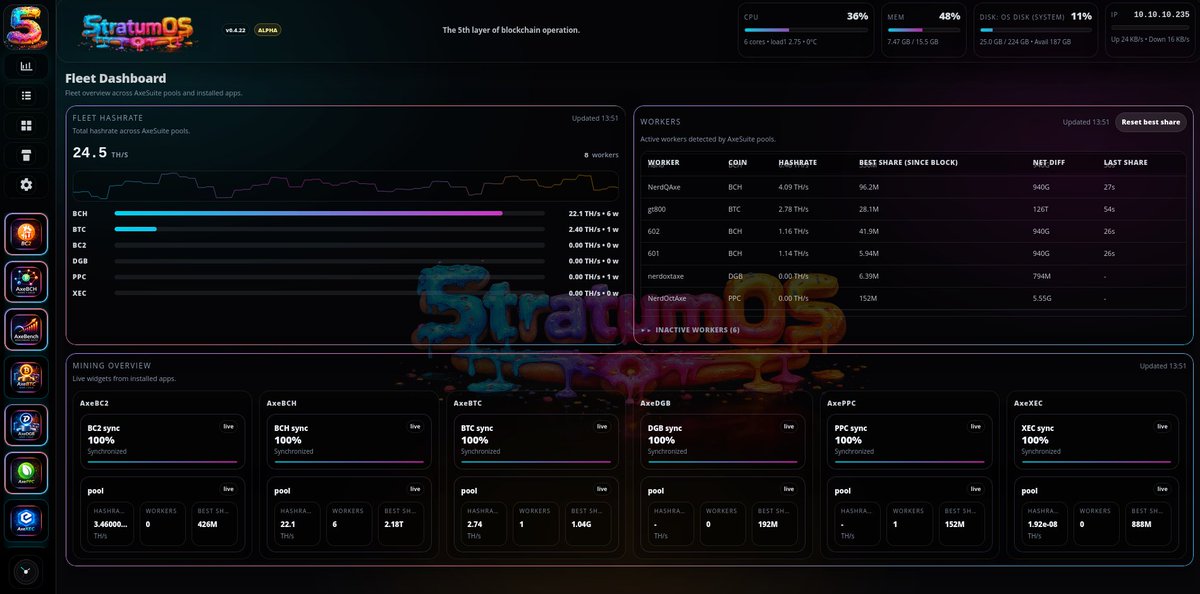
Task: Launch the AxePPC app icon in the sidebar
Action: click(26, 472)
